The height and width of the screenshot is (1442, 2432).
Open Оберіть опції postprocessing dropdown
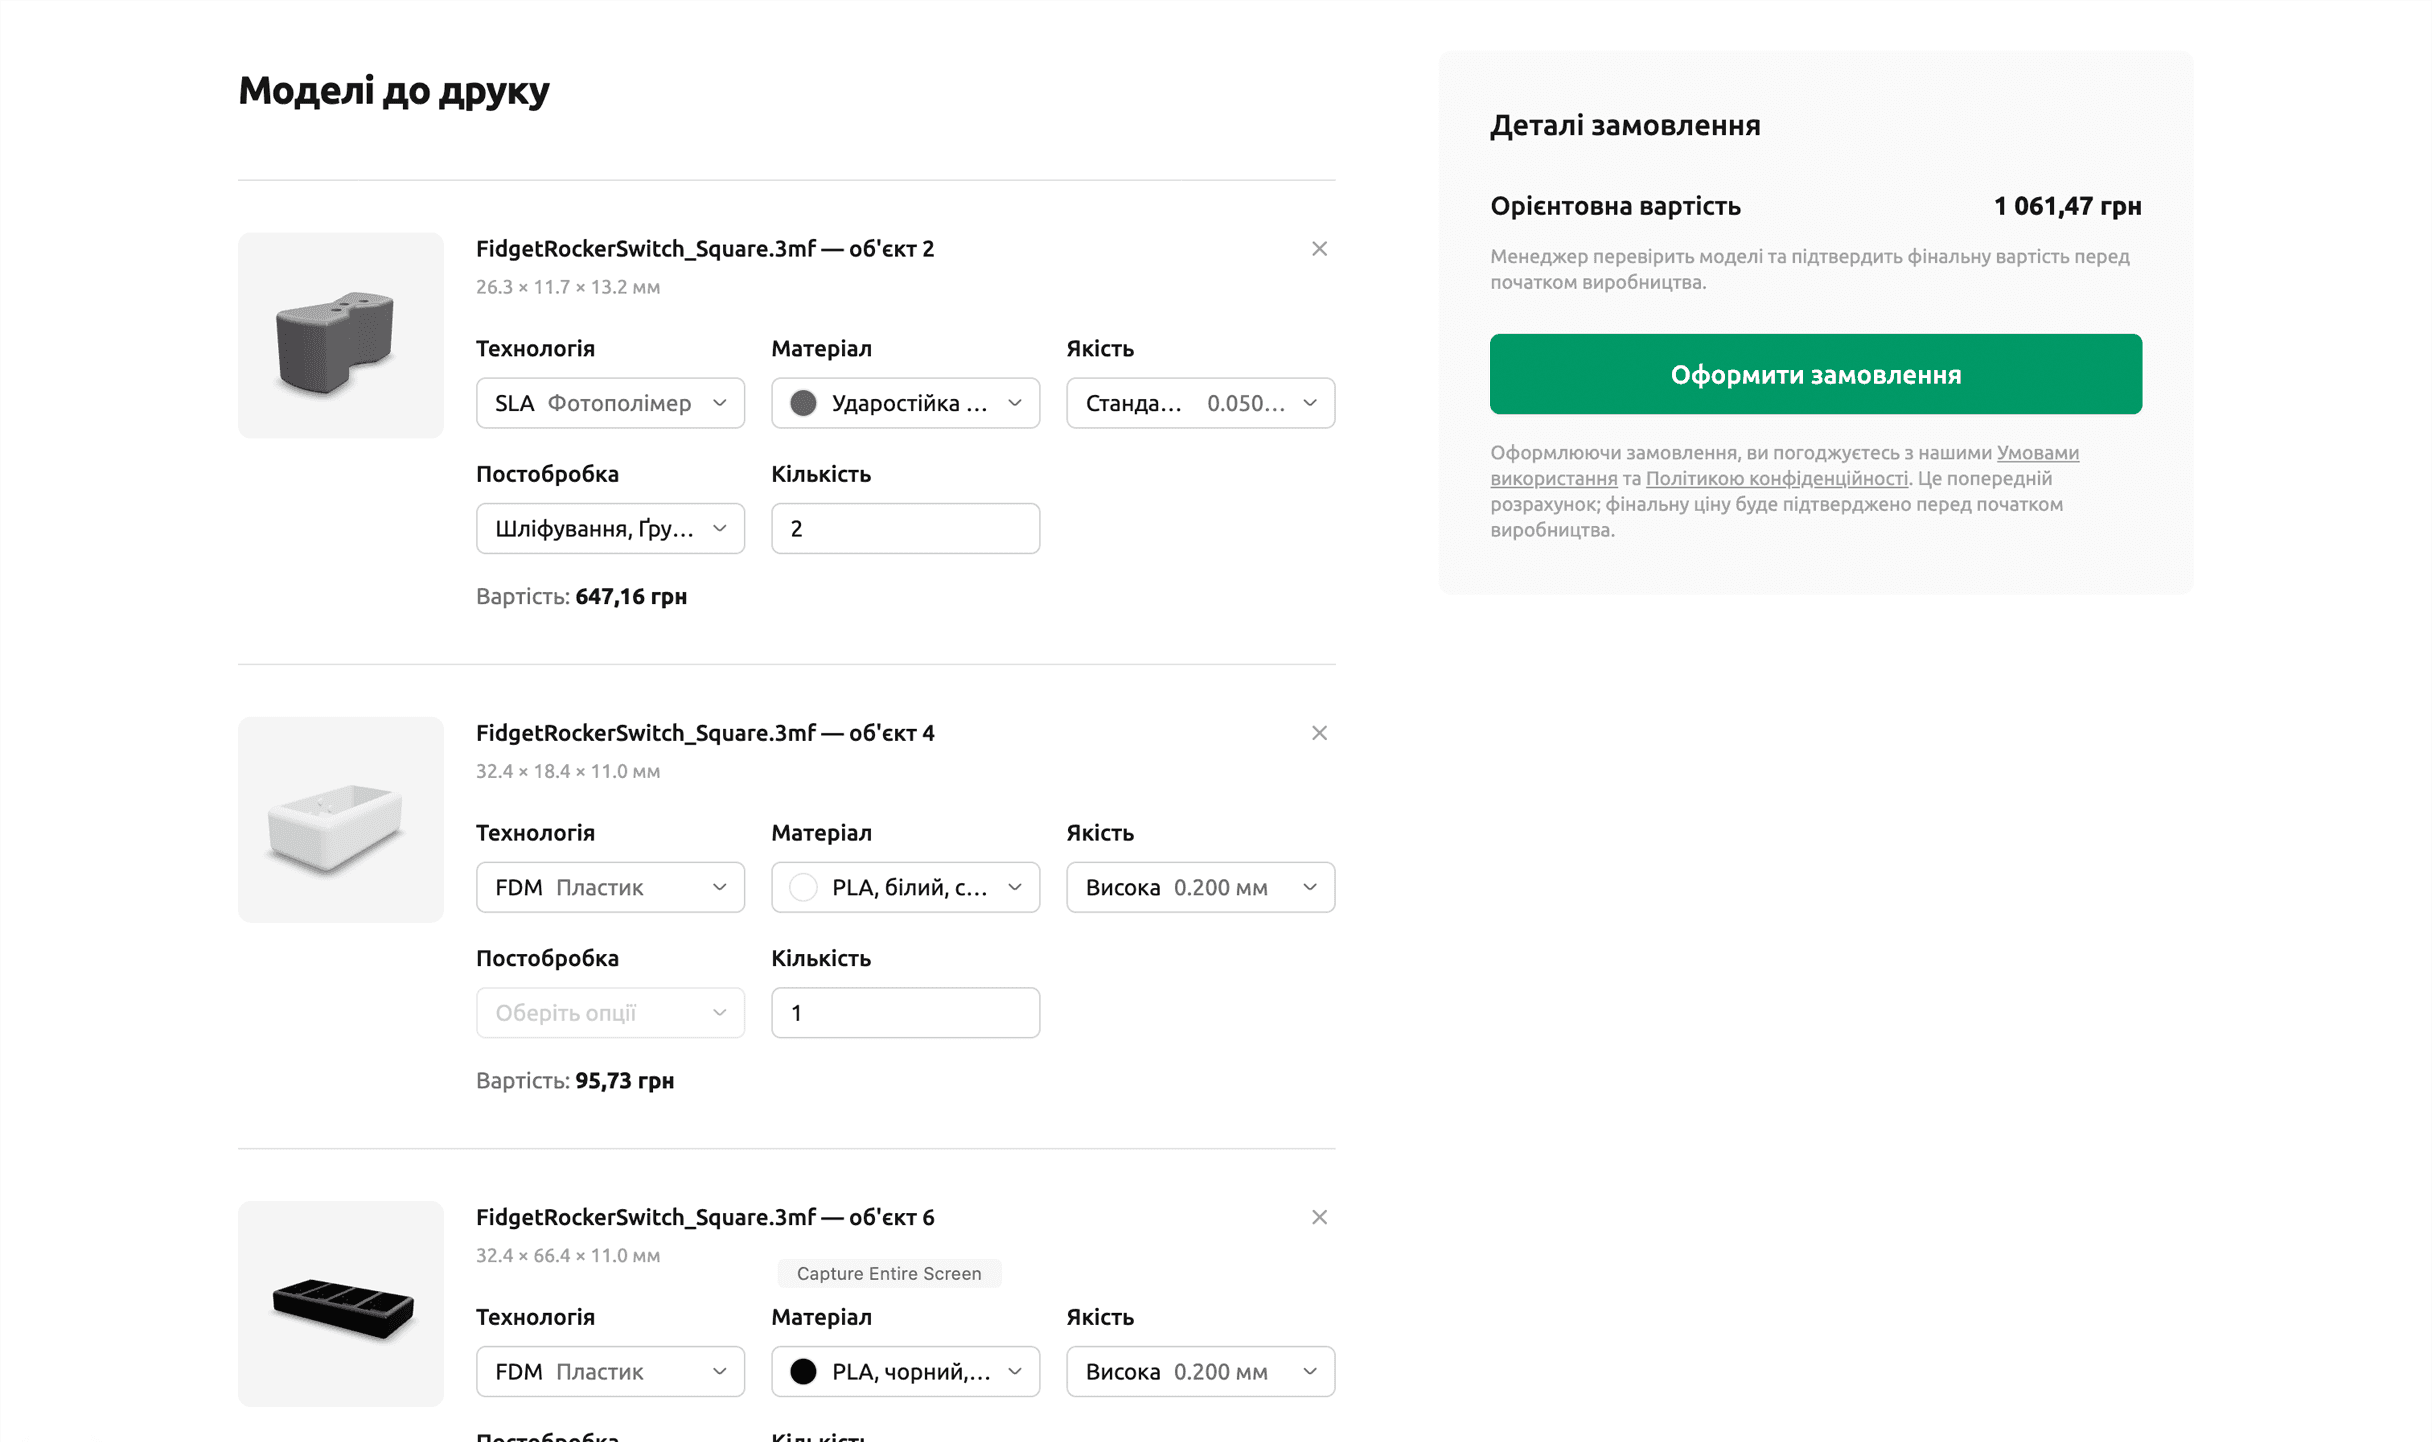[x=610, y=1012]
